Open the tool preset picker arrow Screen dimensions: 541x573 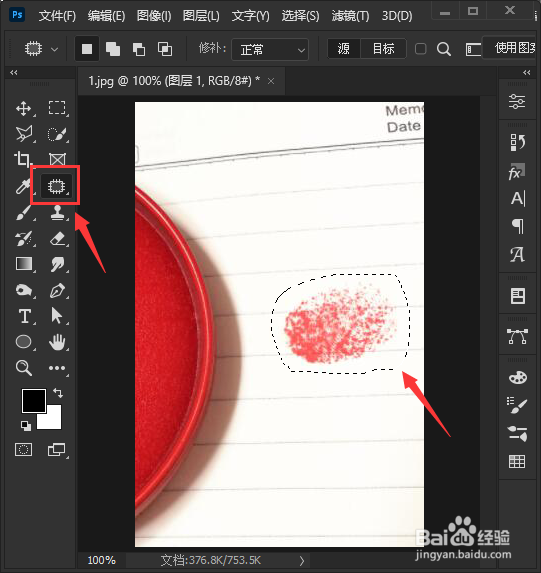coord(54,49)
